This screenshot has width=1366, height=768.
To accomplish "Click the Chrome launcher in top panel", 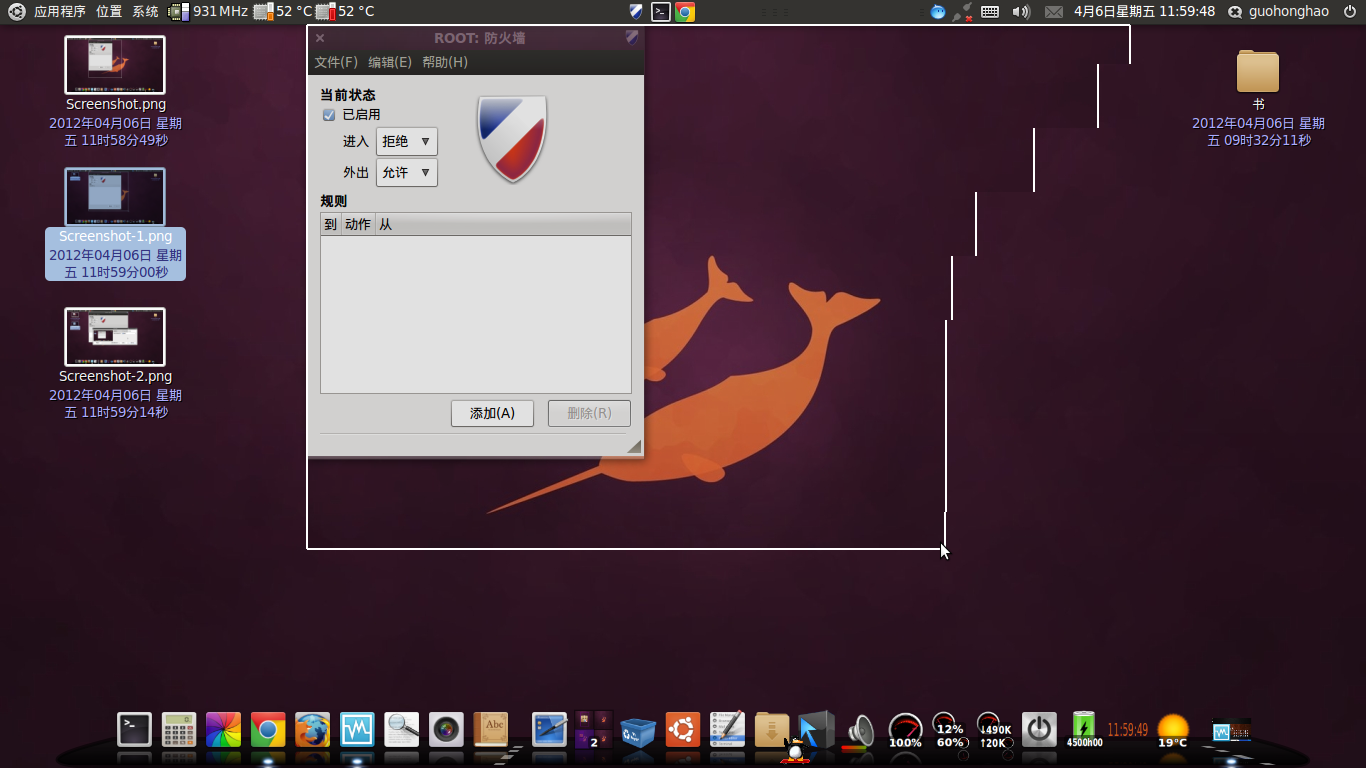I will point(685,12).
